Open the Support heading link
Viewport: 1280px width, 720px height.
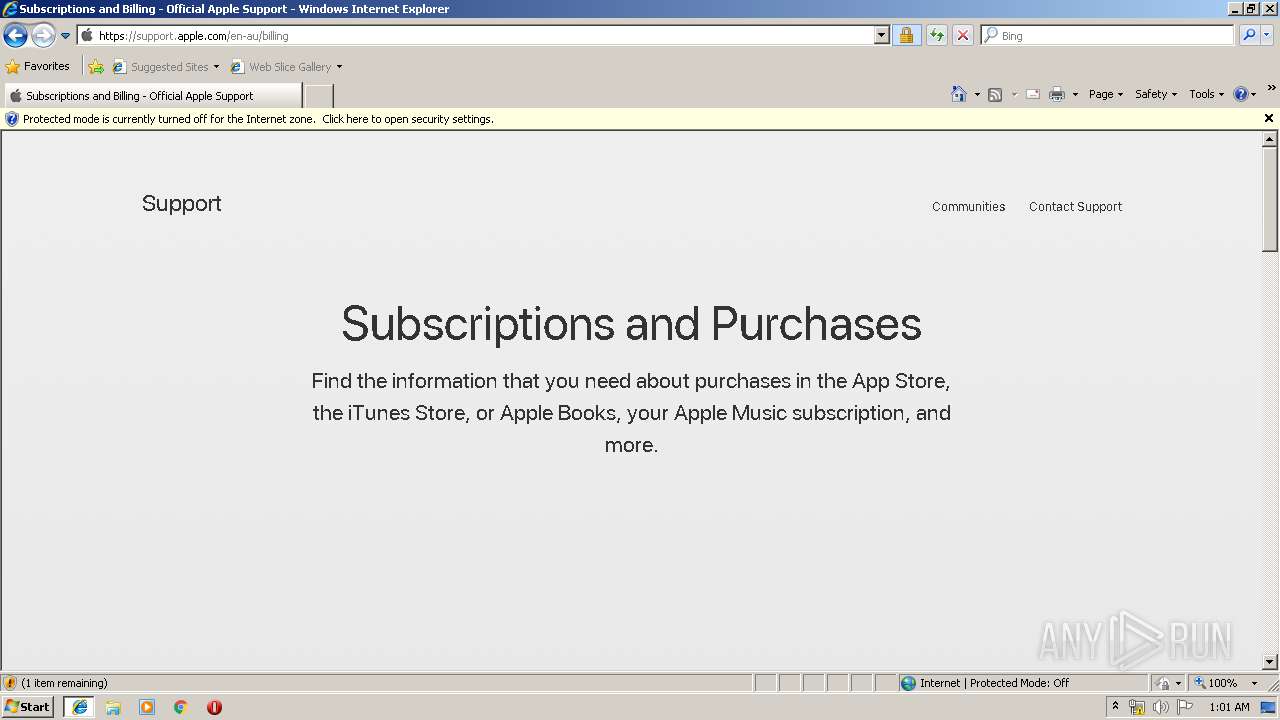point(181,204)
